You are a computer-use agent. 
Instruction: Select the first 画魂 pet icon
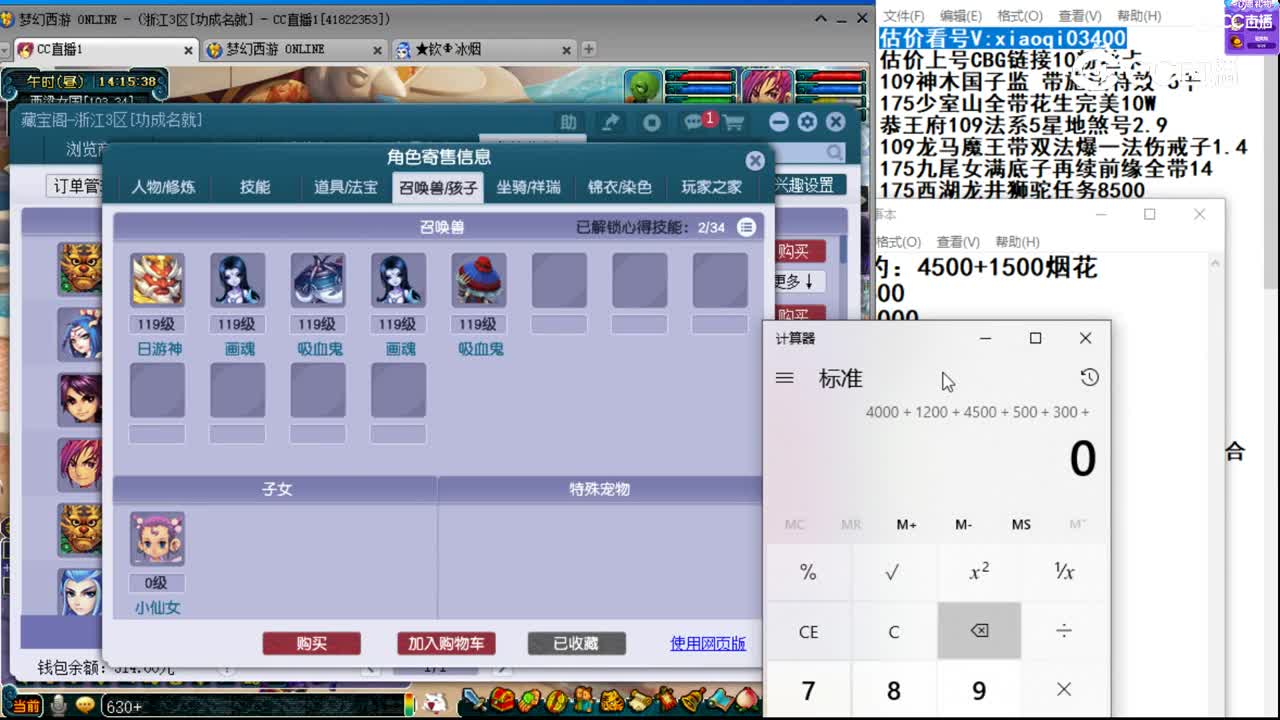pos(237,279)
